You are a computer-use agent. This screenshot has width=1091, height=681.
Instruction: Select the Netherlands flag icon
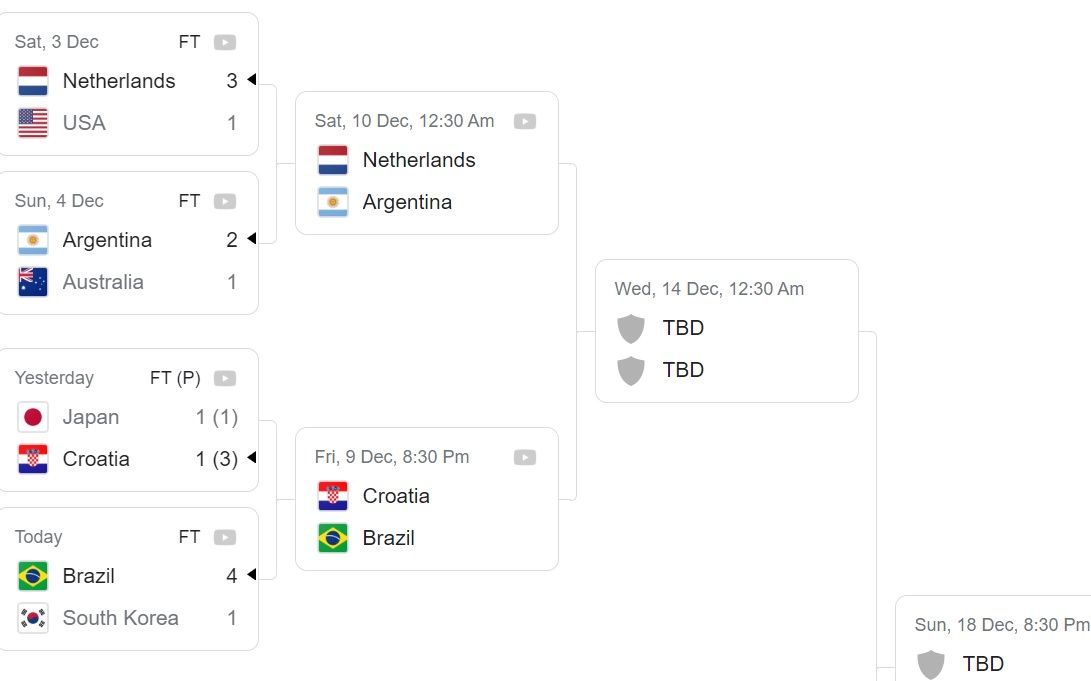tap(31, 81)
